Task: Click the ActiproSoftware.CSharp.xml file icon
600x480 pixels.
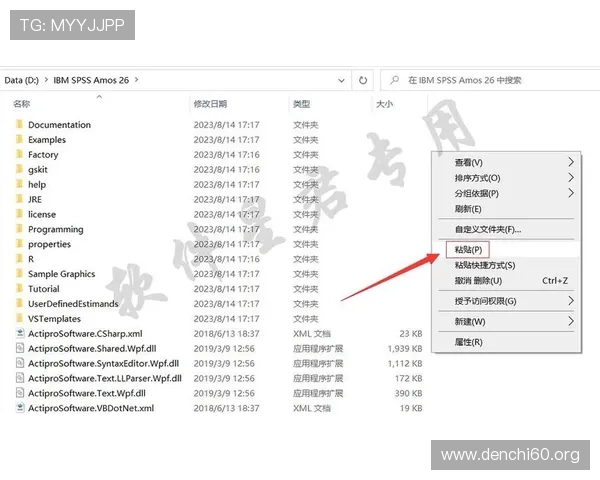Action: click(x=20, y=333)
